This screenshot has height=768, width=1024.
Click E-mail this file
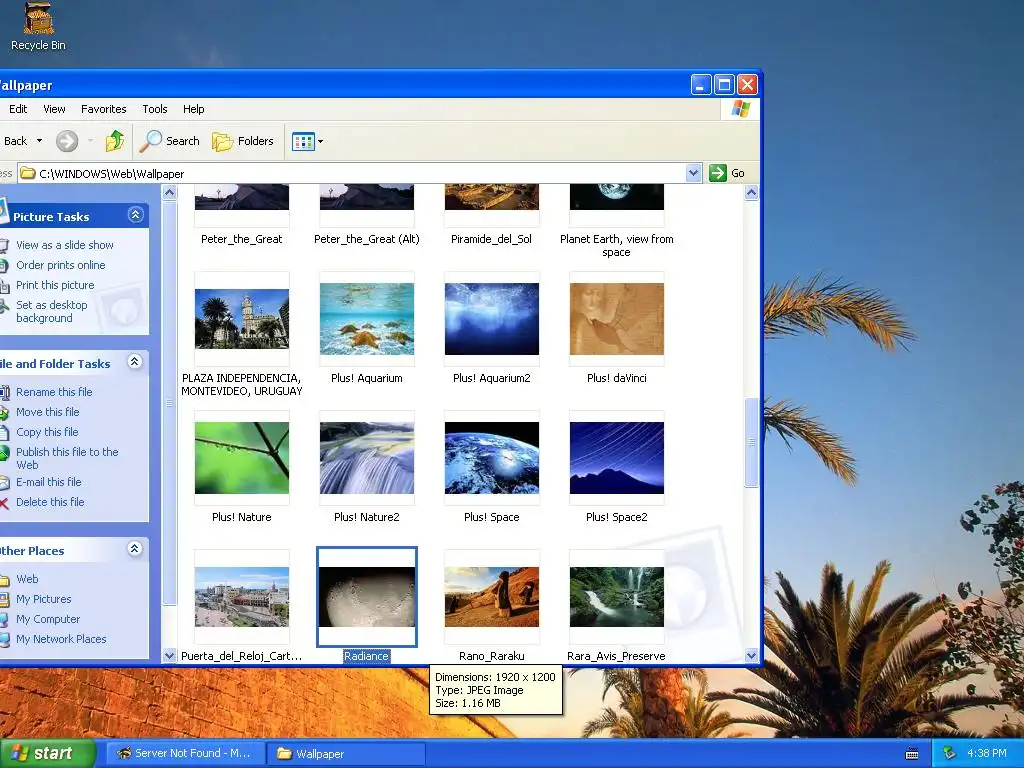click(x=49, y=482)
